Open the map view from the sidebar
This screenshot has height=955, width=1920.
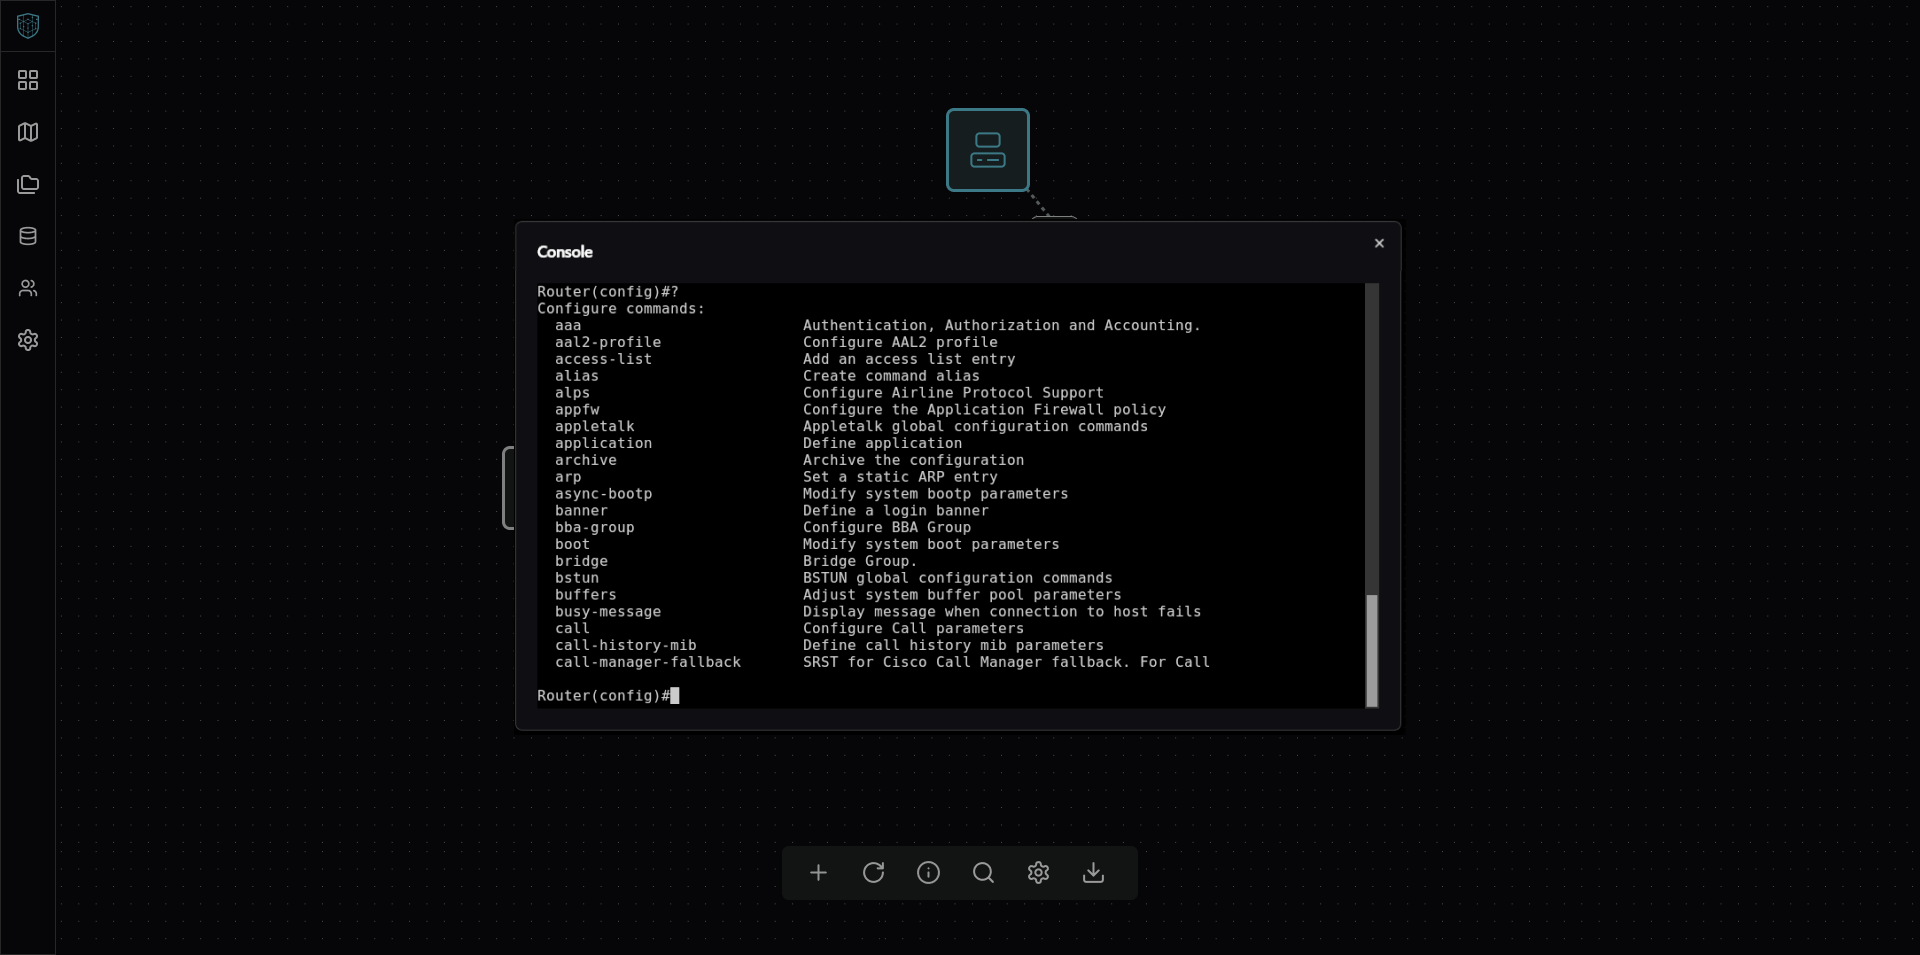(x=28, y=132)
